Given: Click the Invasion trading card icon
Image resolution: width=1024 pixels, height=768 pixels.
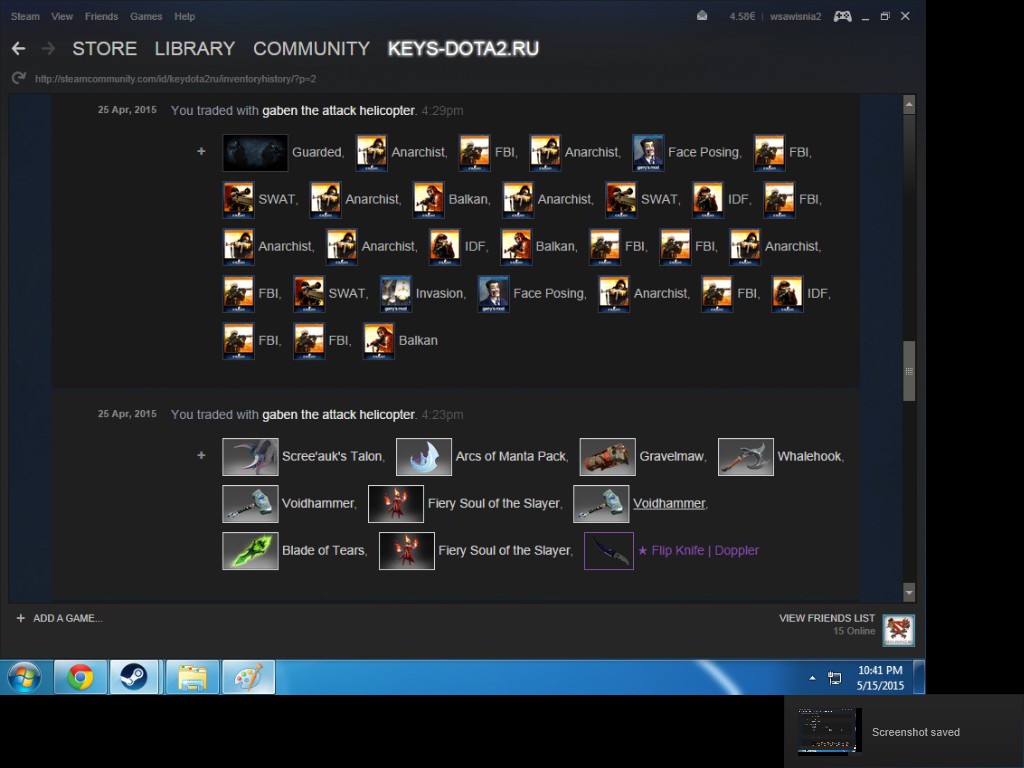Looking at the screenshot, I should 396,293.
